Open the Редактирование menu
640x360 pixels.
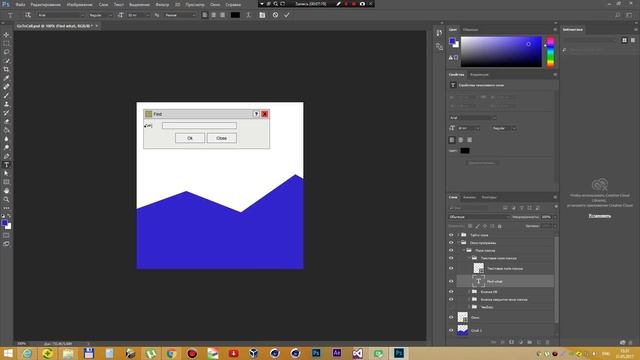click(46, 4)
